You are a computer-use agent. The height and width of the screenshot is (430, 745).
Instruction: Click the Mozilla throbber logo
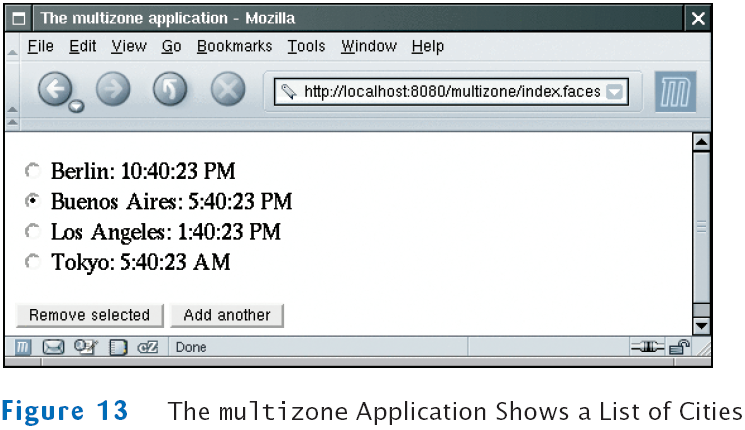tap(675, 92)
